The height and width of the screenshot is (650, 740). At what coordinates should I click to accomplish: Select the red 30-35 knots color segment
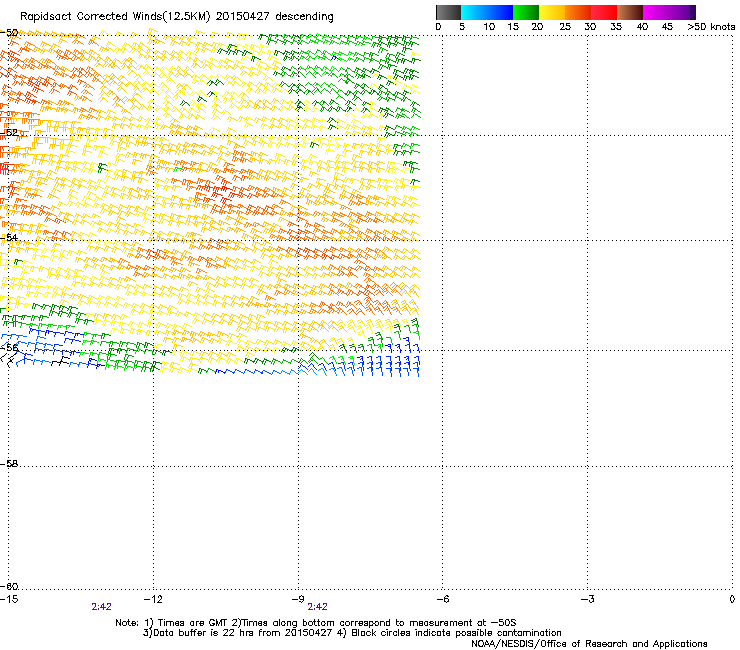tap(604, 12)
